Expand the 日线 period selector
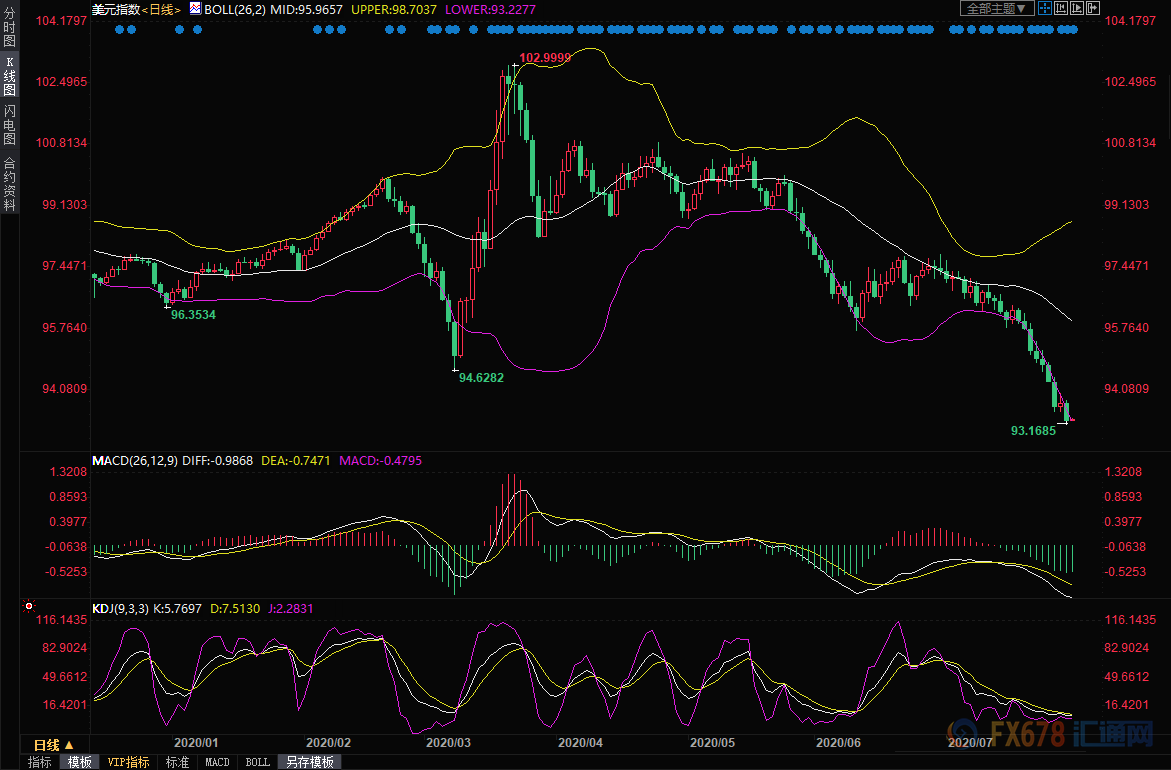This screenshot has height=770, width=1171. coord(54,745)
